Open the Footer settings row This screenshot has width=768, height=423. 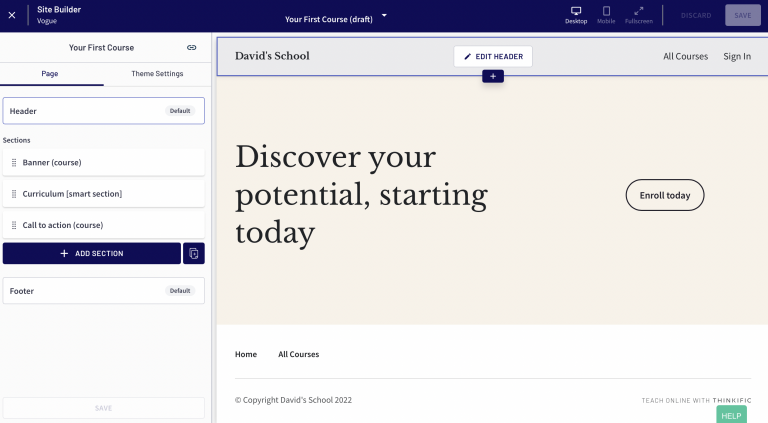[103, 291]
